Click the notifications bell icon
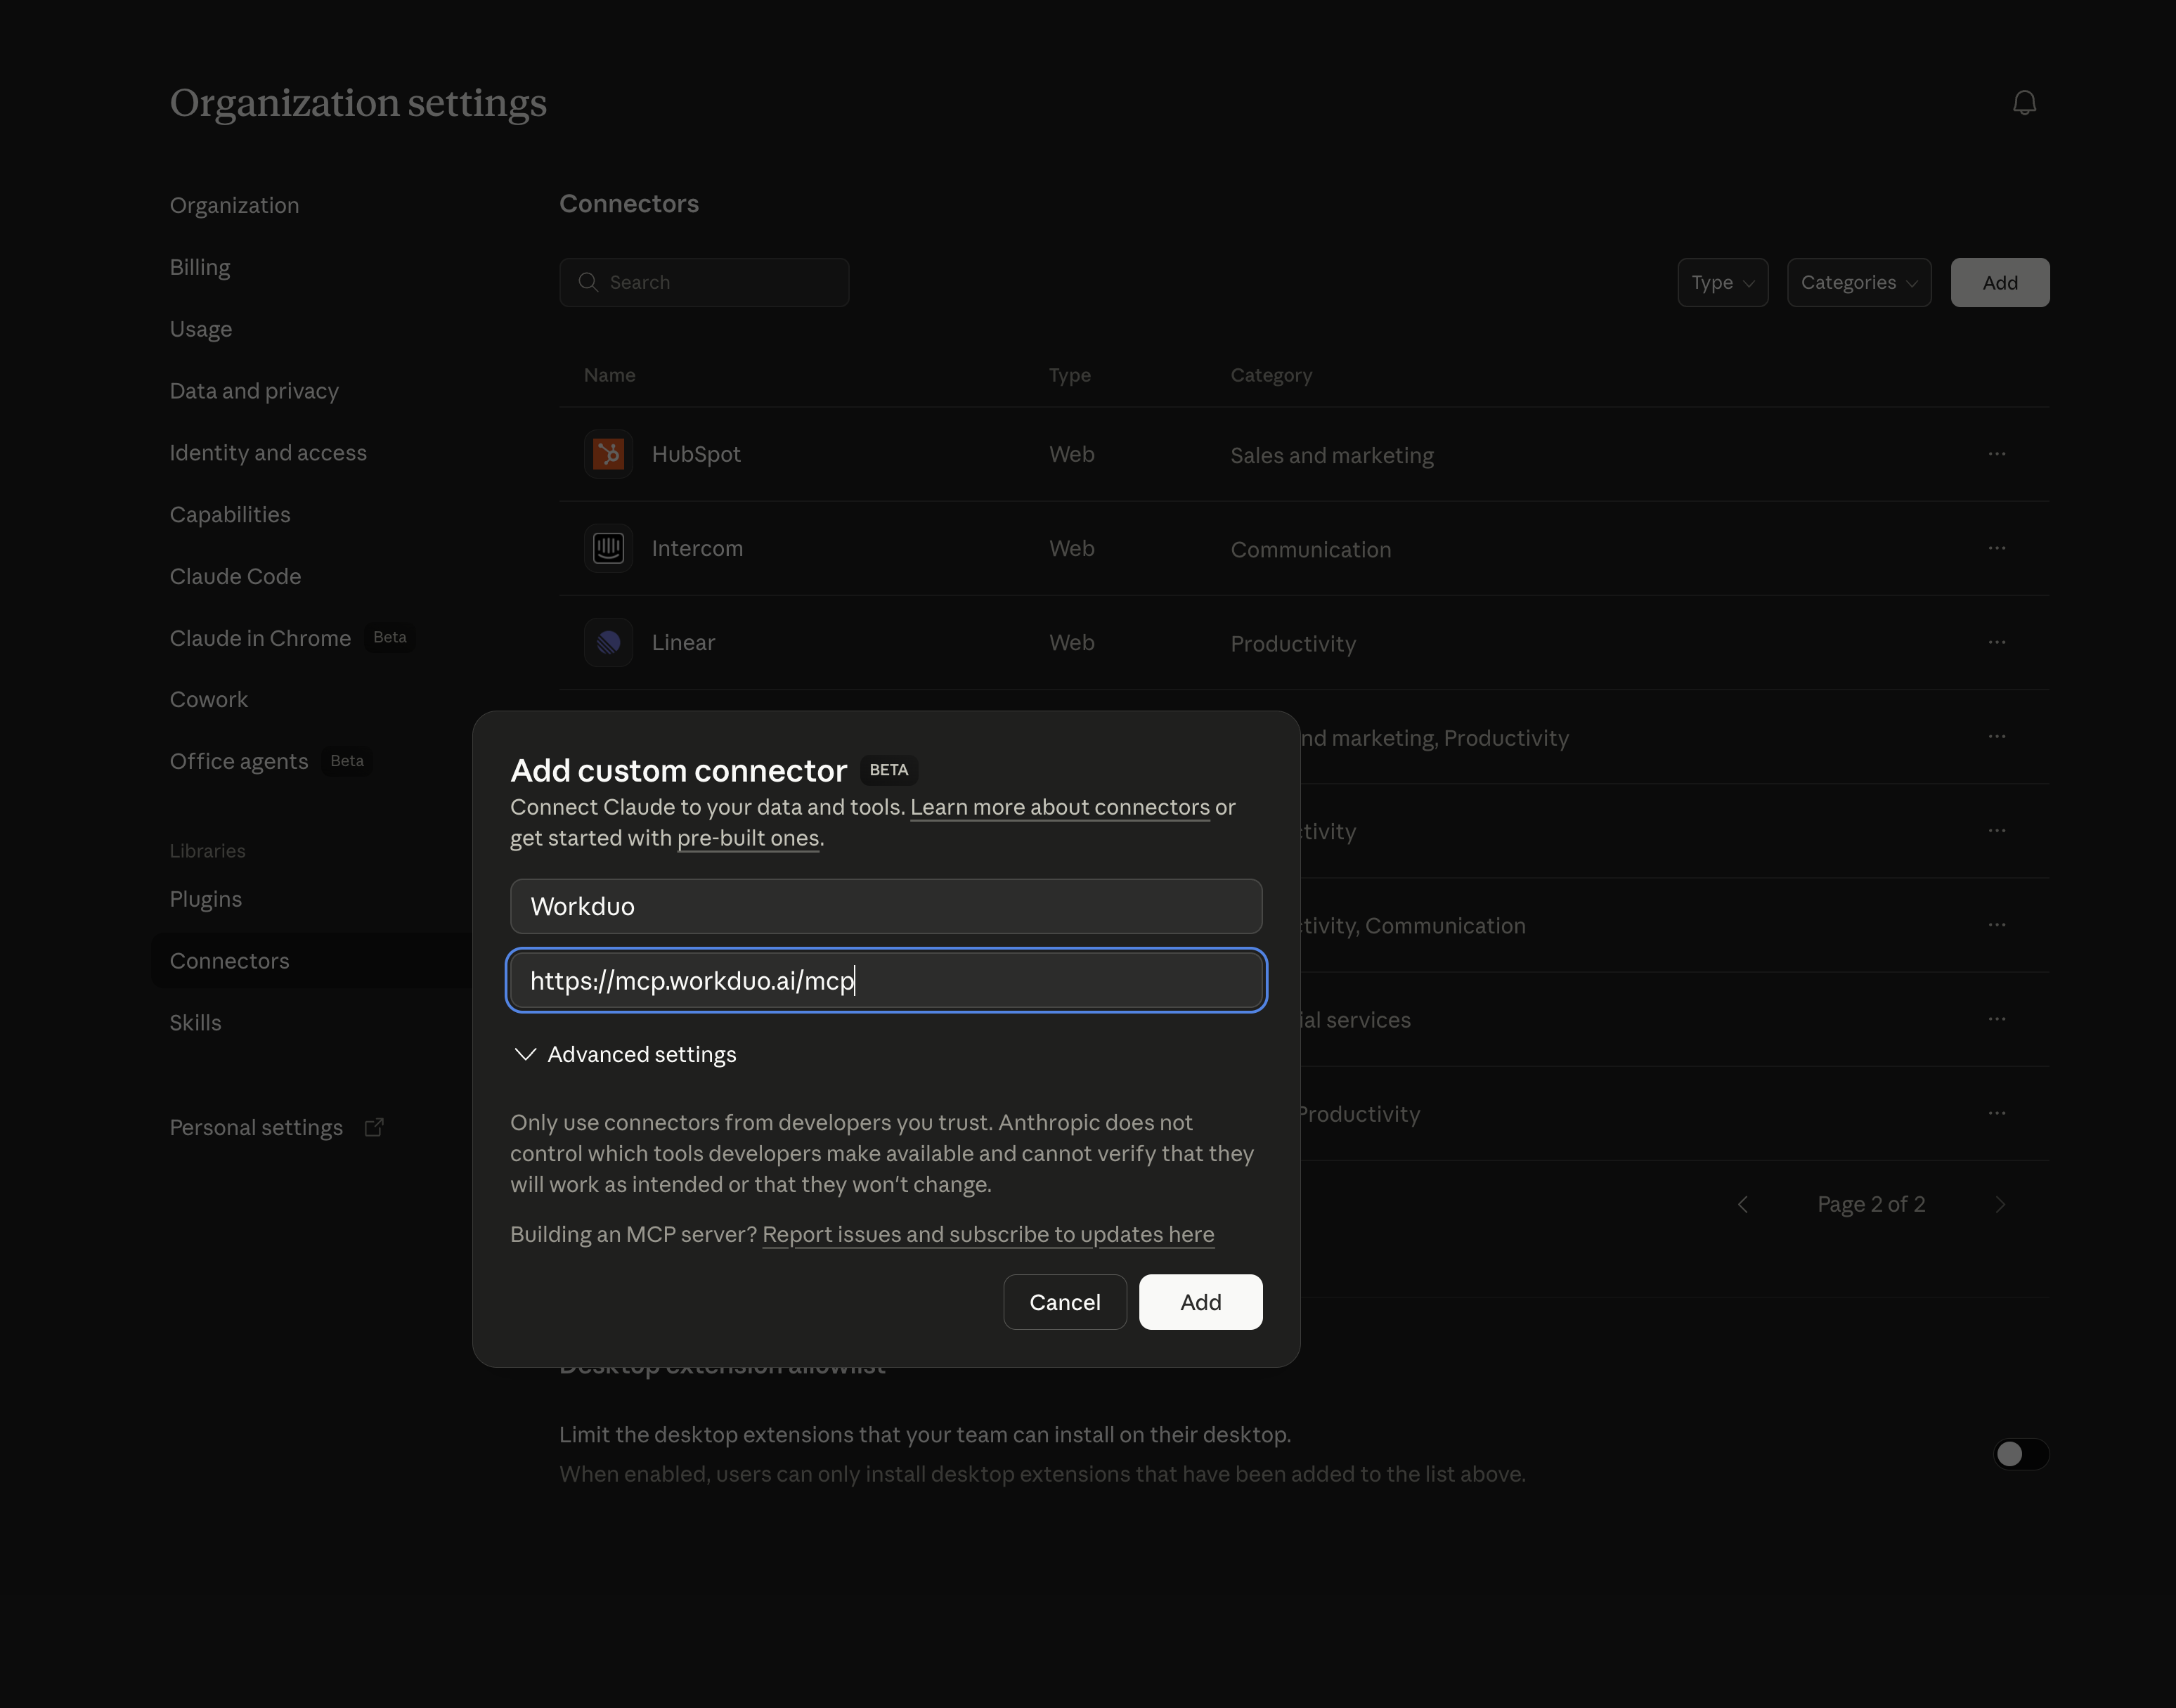Image resolution: width=2176 pixels, height=1708 pixels. 2024,103
